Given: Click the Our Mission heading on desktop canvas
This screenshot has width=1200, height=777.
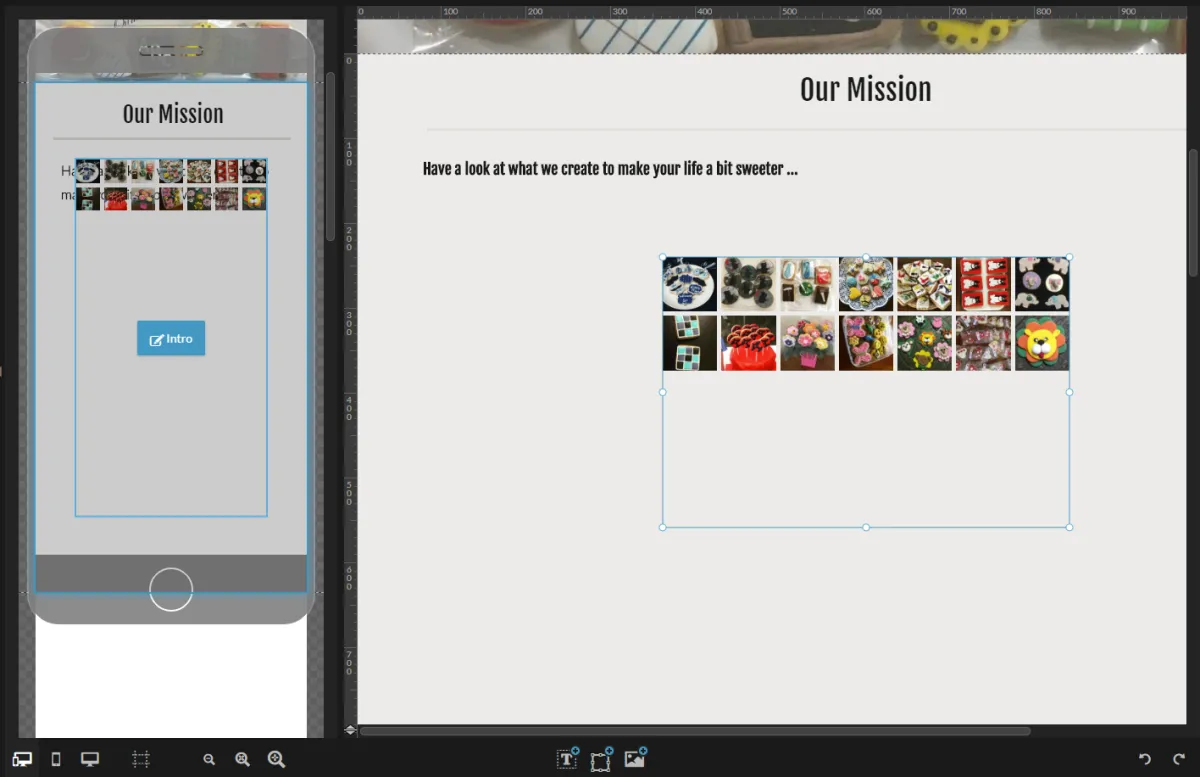Looking at the screenshot, I should pyautogui.click(x=865, y=89).
